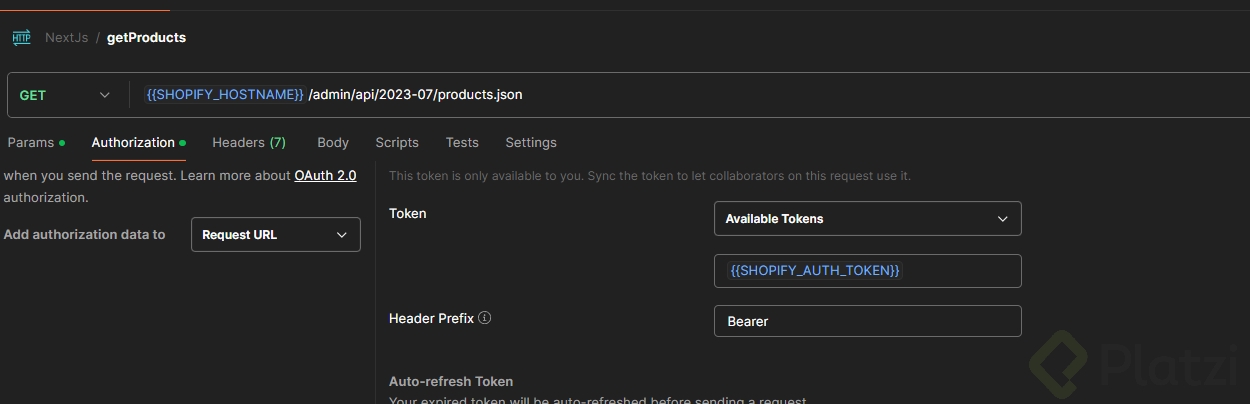The image size is (1250, 404).
Task: Follow the OAuth 2.0 link
Action: 325,175
